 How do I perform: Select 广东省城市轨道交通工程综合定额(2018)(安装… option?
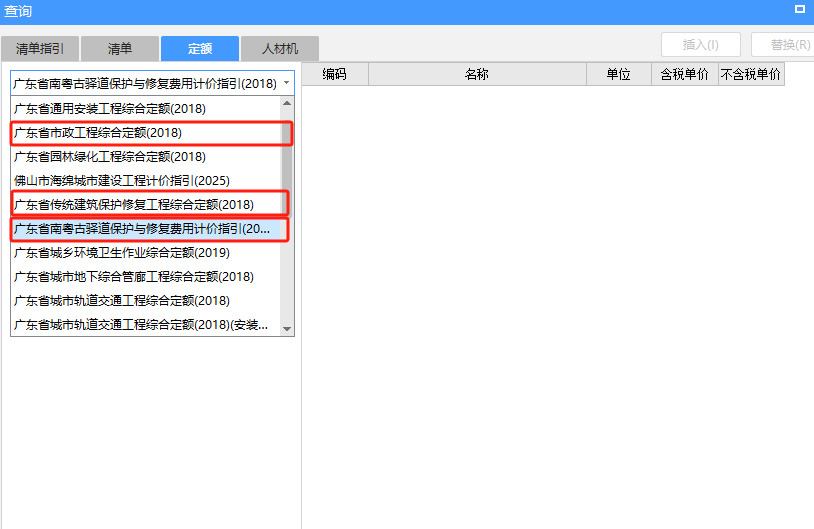146,325
